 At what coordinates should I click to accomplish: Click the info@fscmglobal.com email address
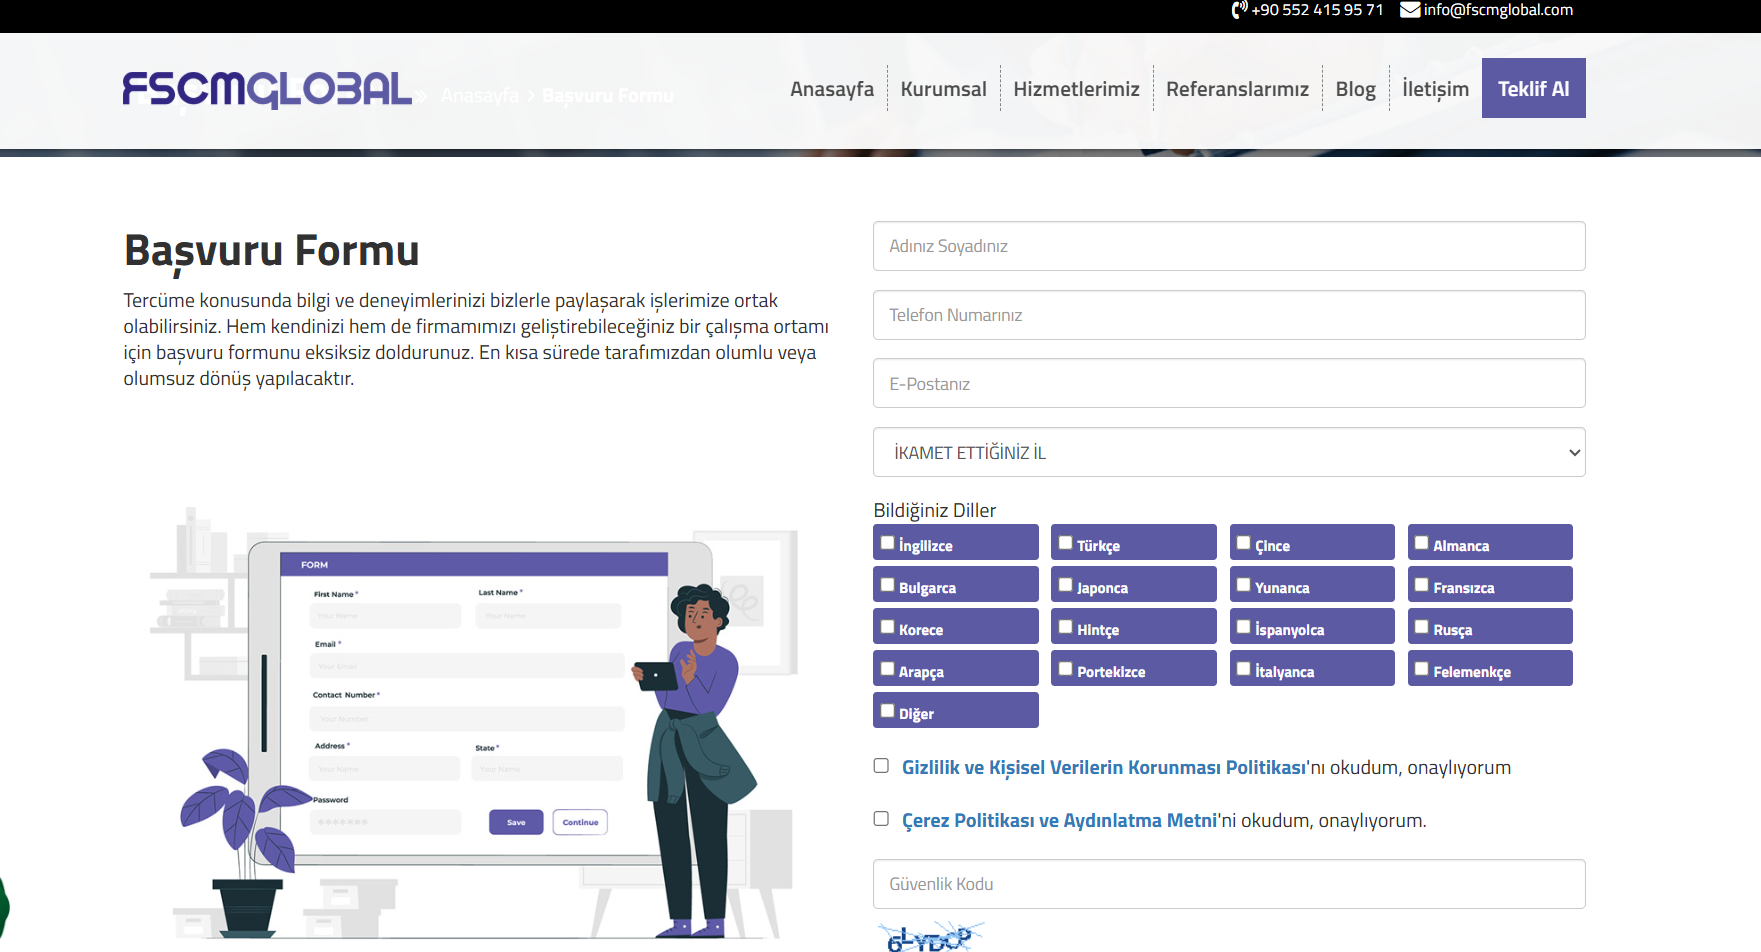point(1498,10)
